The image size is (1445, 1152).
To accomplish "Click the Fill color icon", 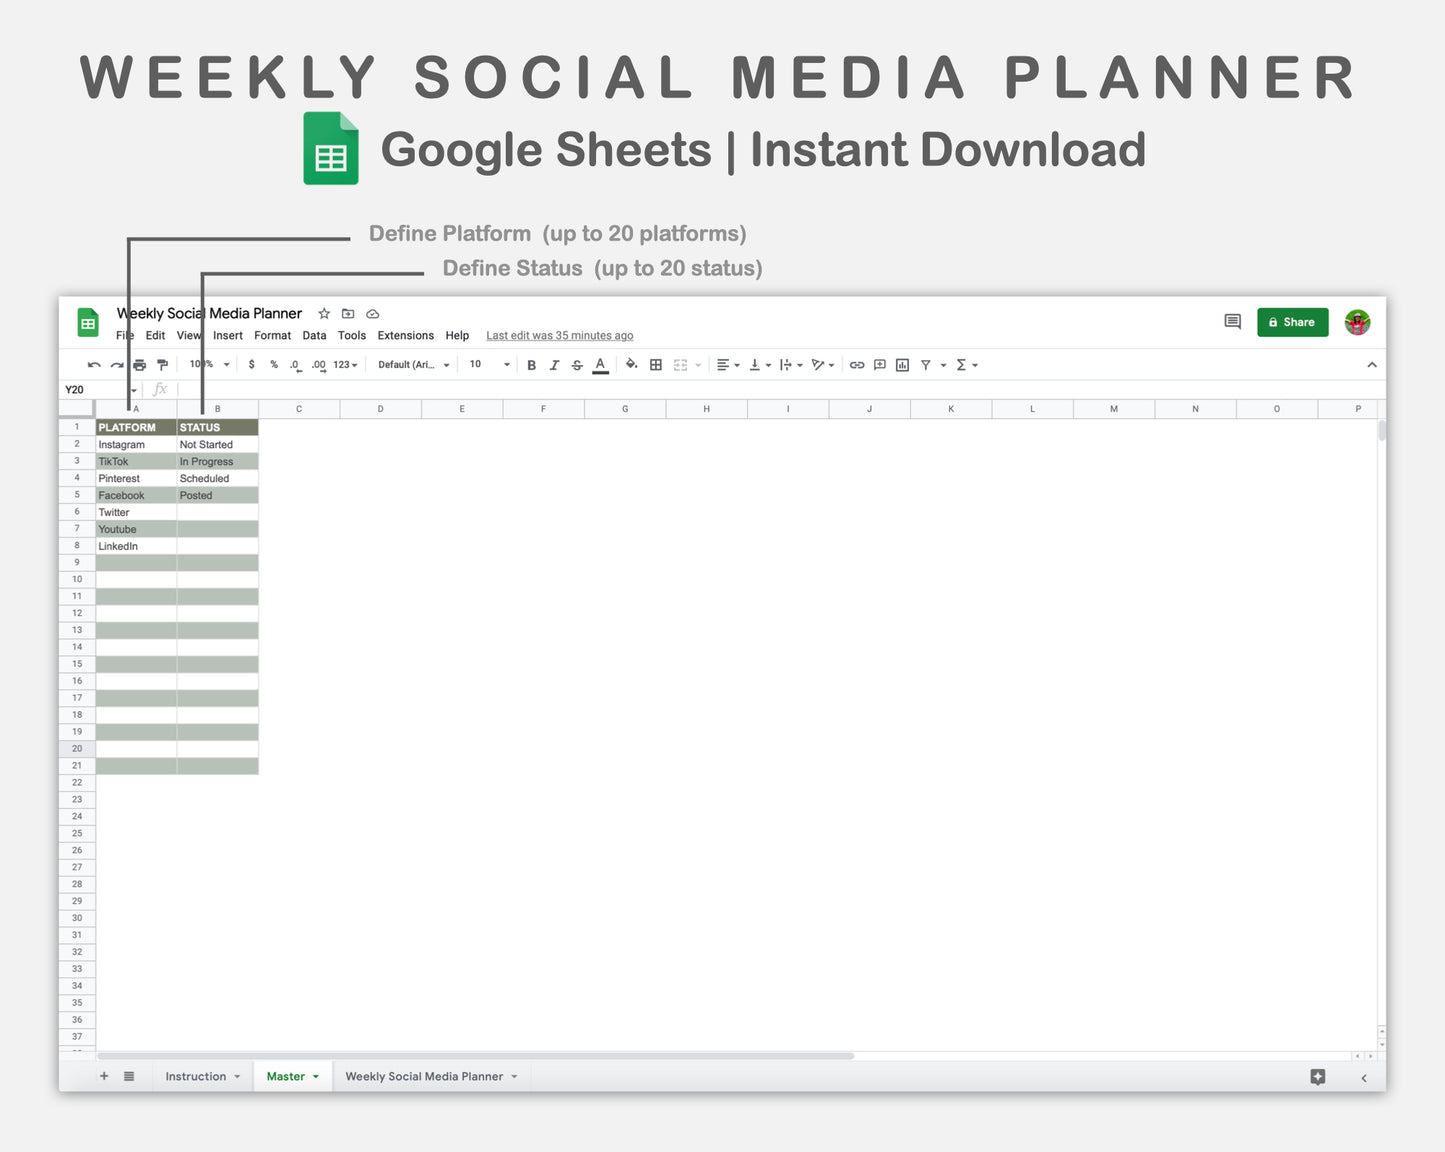I will click(632, 364).
